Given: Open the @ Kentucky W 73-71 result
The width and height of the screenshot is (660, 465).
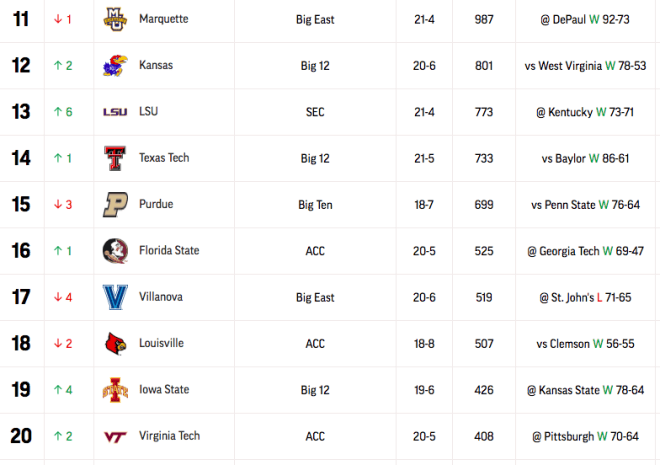Looking at the screenshot, I should 585,112.
